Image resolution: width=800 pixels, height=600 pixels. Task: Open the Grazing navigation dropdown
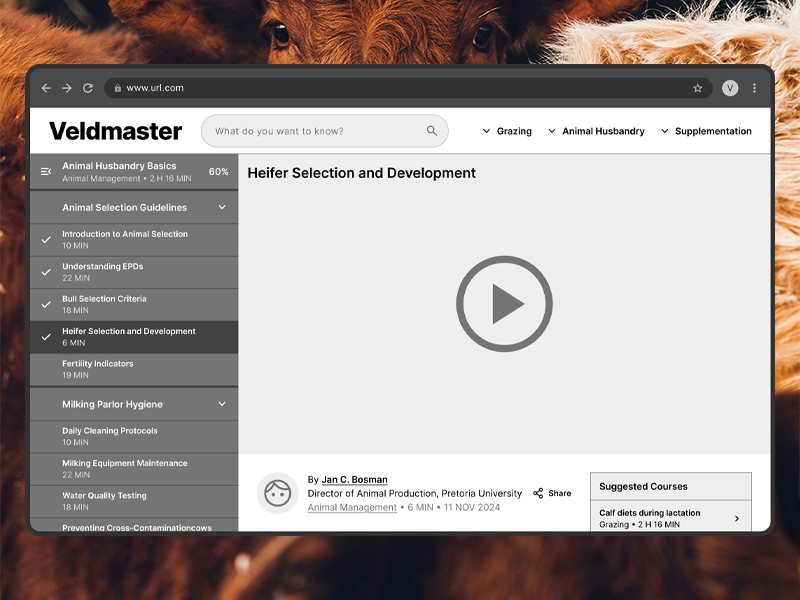(511, 131)
